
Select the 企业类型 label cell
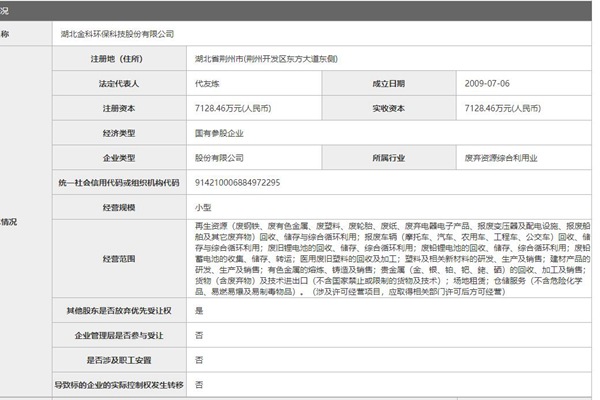tap(118, 157)
